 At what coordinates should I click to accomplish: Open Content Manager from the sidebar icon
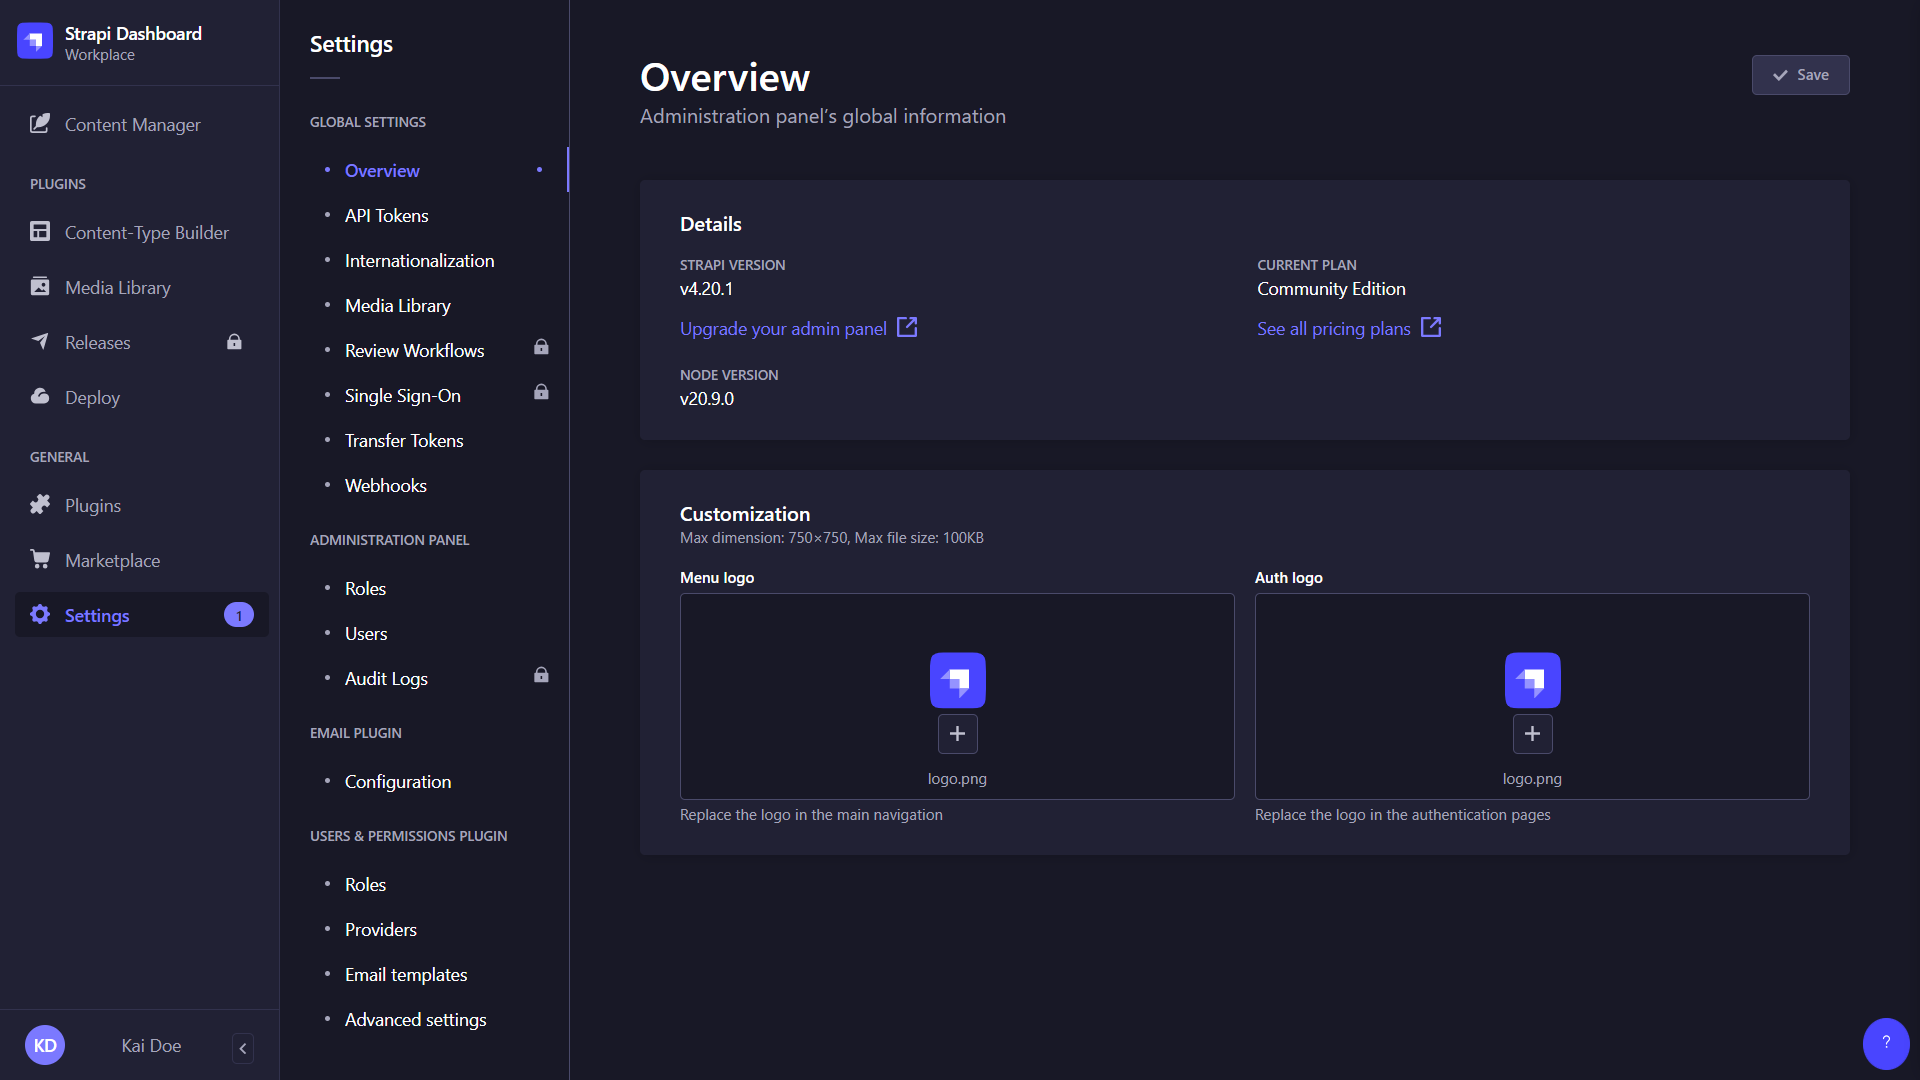pyautogui.click(x=40, y=124)
